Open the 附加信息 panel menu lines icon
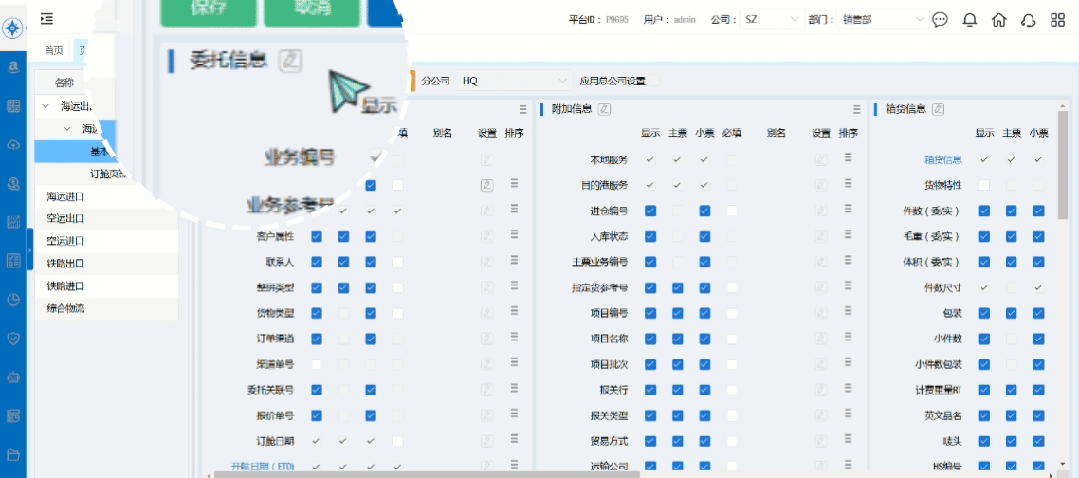The width and height of the screenshot is (1079, 478). point(857,109)
